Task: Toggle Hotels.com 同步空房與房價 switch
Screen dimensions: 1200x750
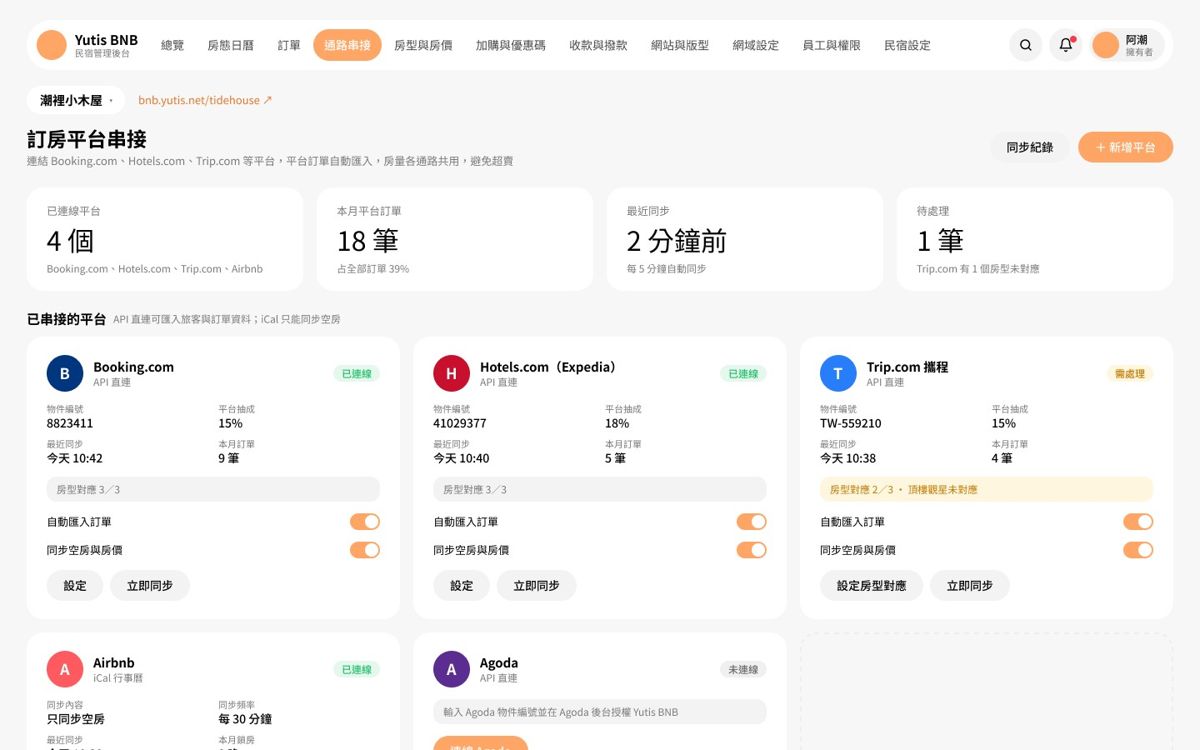Action: click(751, 550)
